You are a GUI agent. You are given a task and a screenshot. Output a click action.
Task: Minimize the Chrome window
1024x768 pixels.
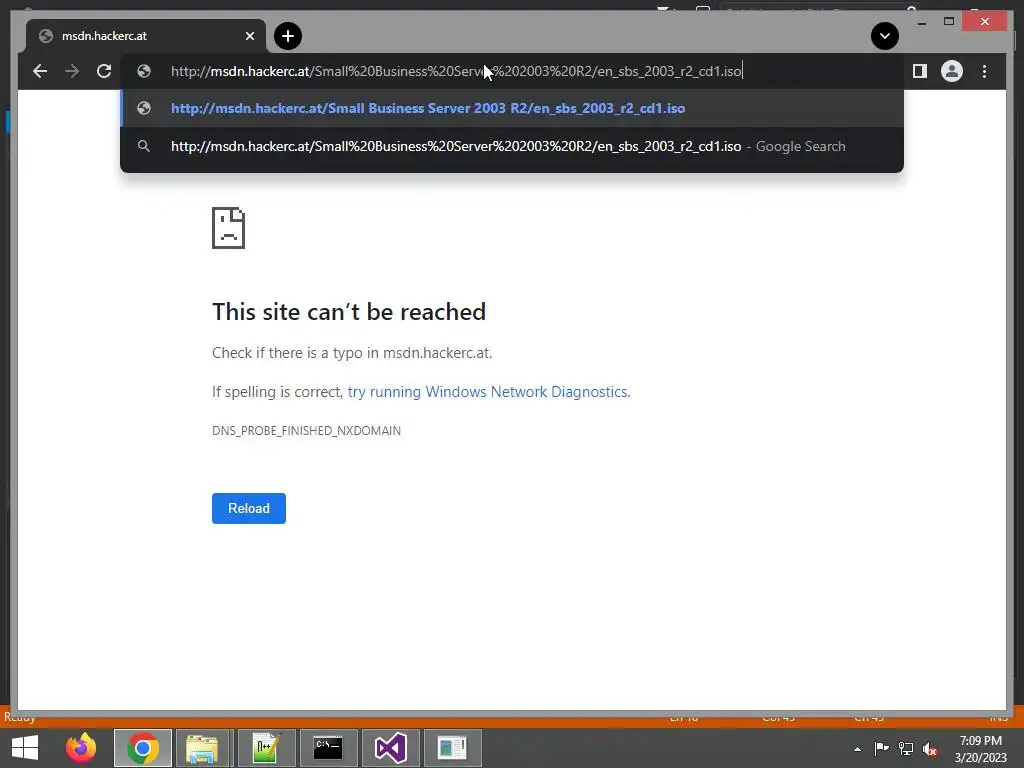coord(921,22)
